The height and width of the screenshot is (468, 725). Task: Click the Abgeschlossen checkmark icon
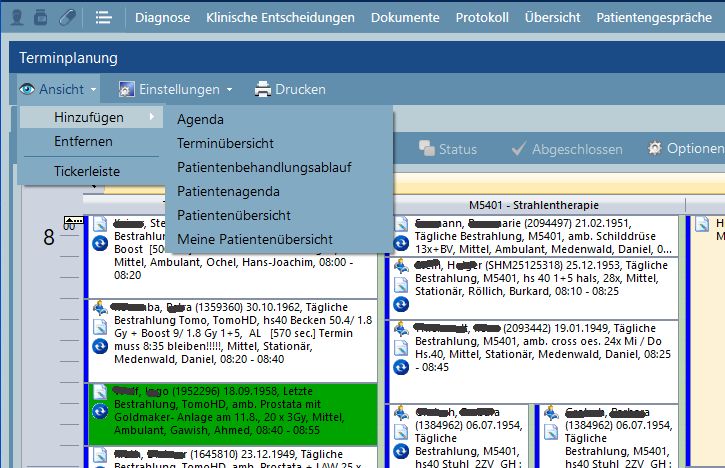(x=519, y=149)
